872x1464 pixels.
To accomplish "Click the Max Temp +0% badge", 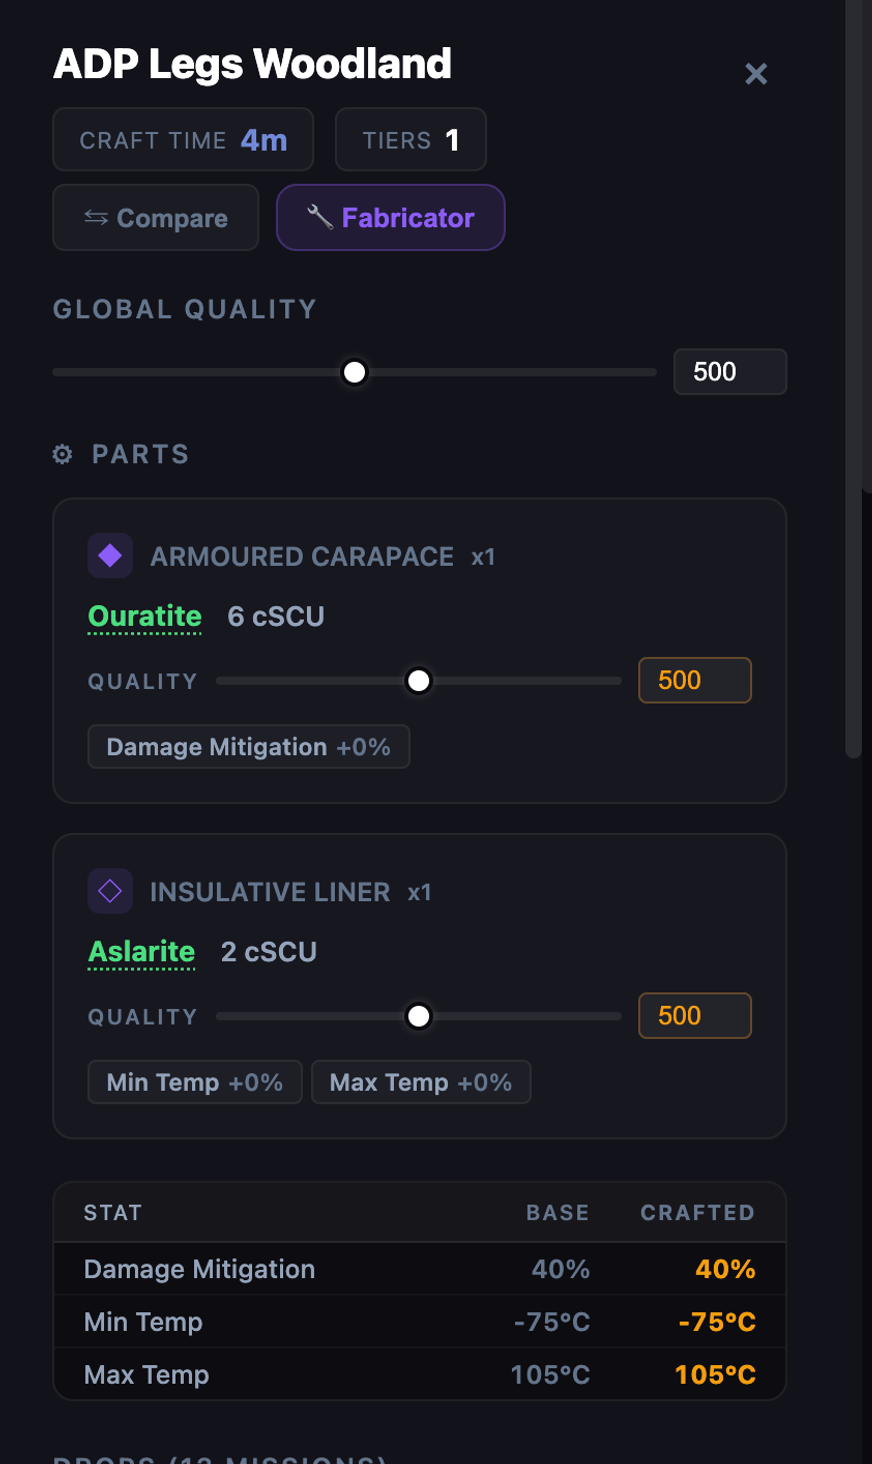I will (x=421, y=1082).
